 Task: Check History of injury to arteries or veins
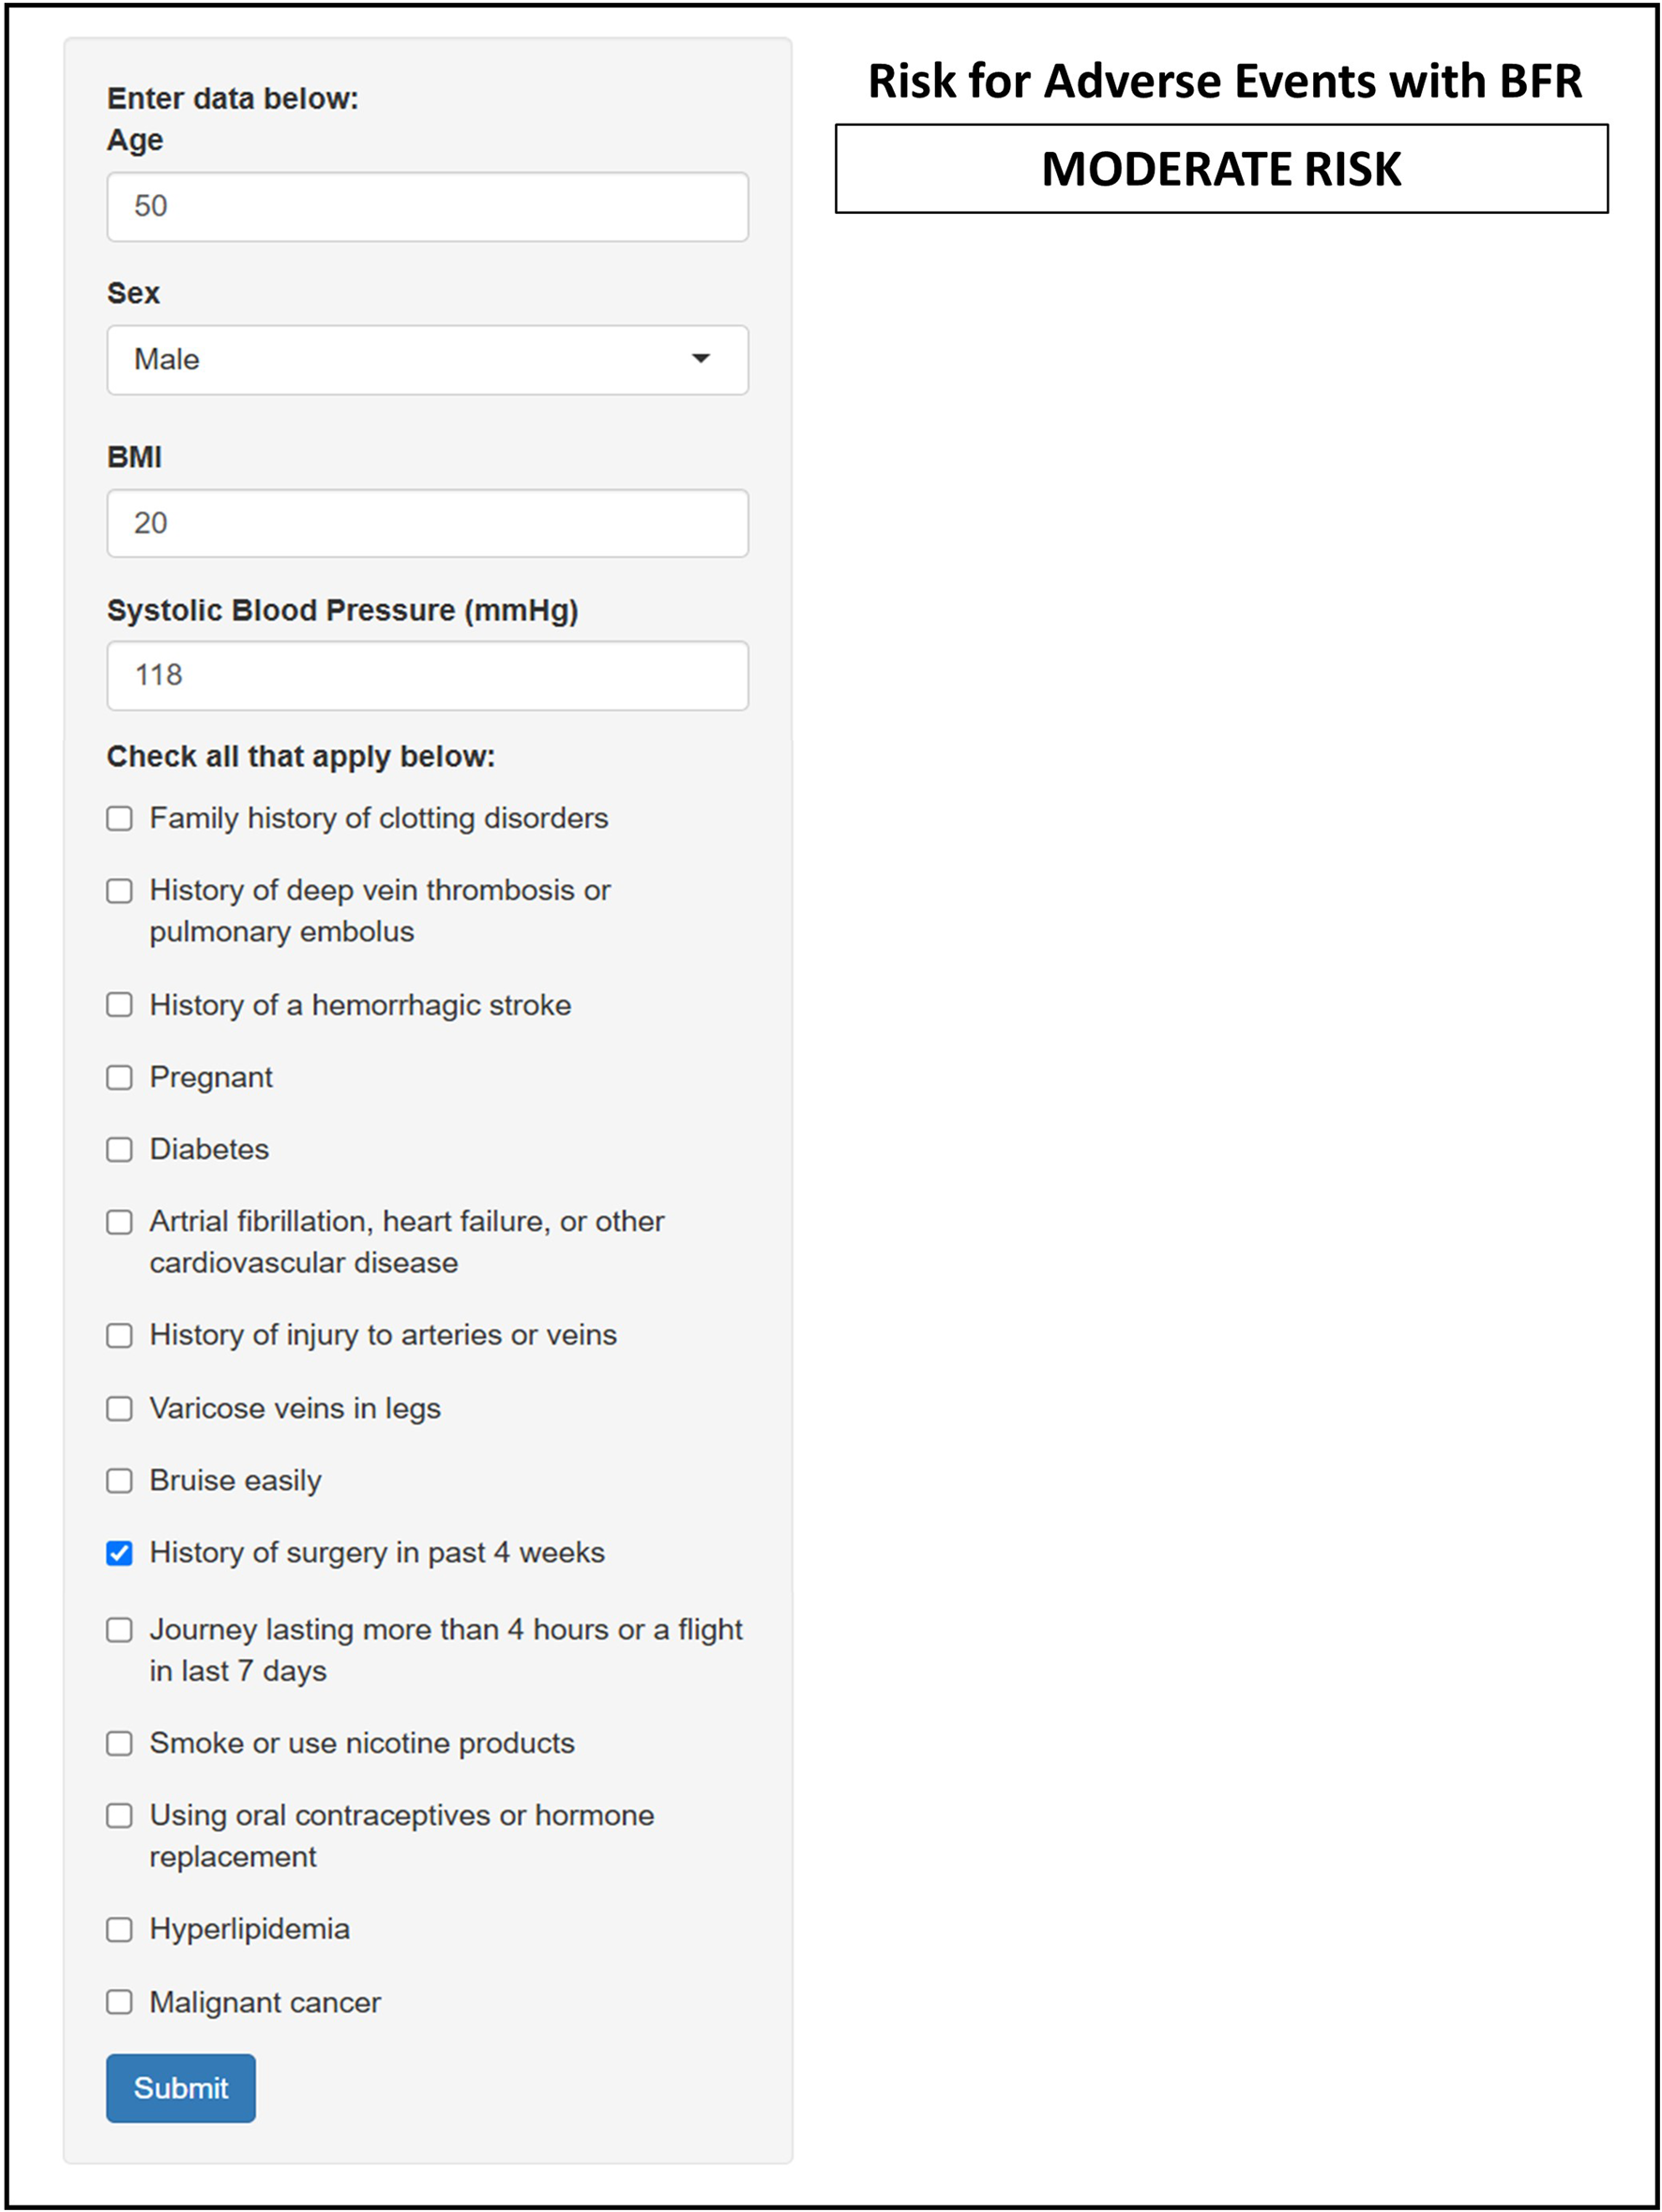point(120,1335)
